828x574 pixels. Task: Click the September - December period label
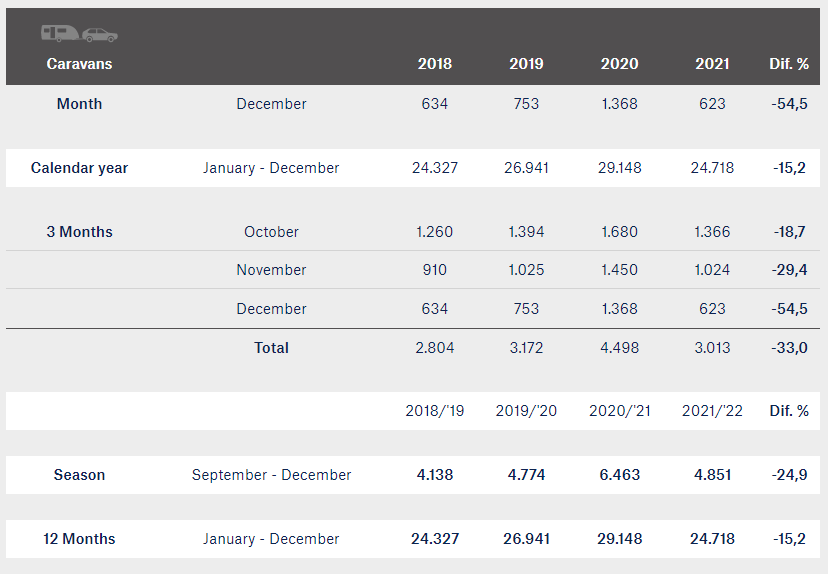(x=271, y=475)
